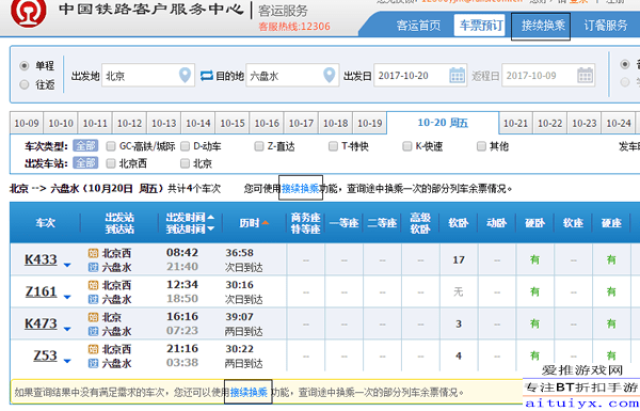Click 硬座 有 for K433

coord(611,260)
